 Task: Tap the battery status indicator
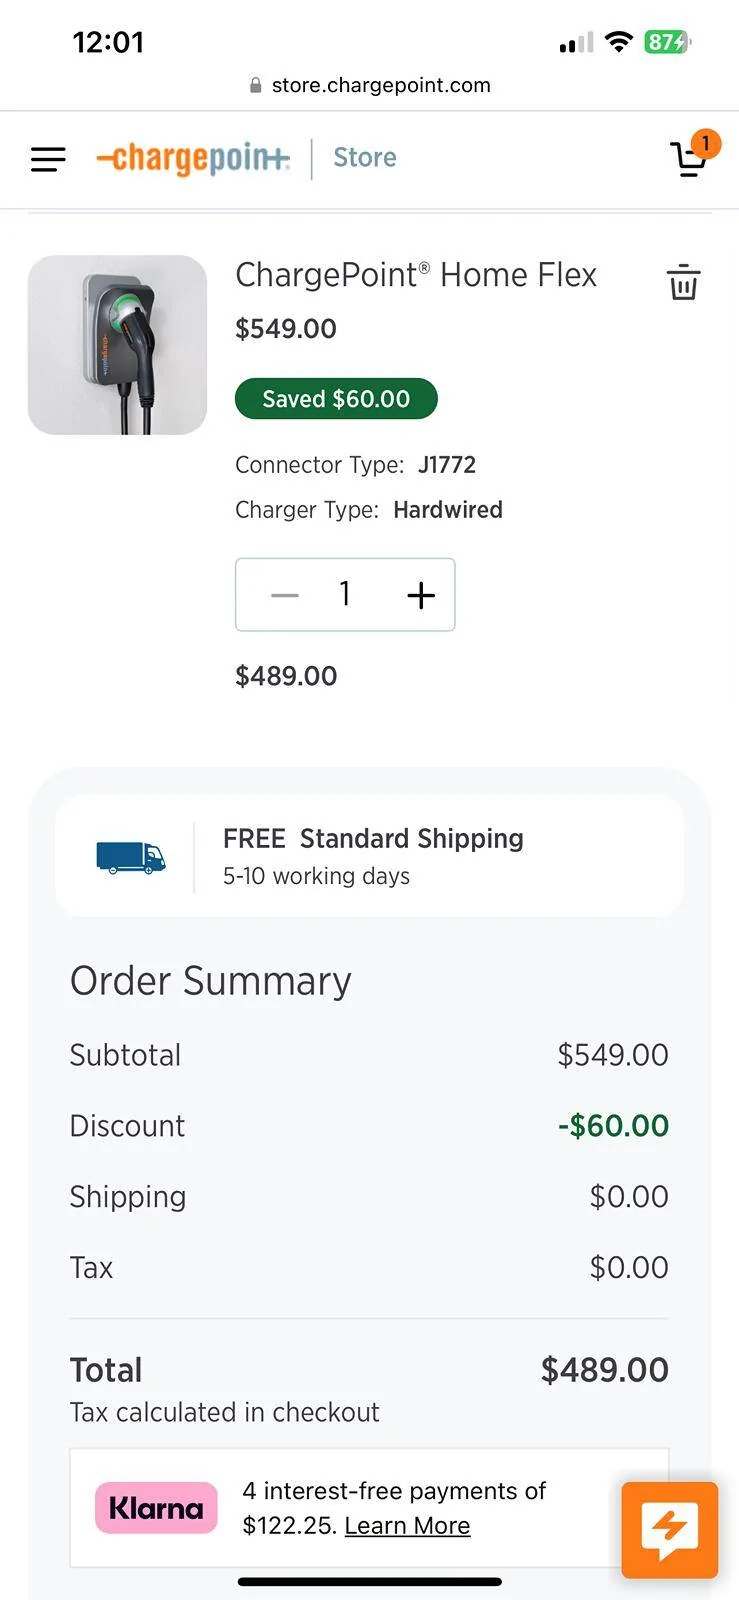(x=667, y=42)
